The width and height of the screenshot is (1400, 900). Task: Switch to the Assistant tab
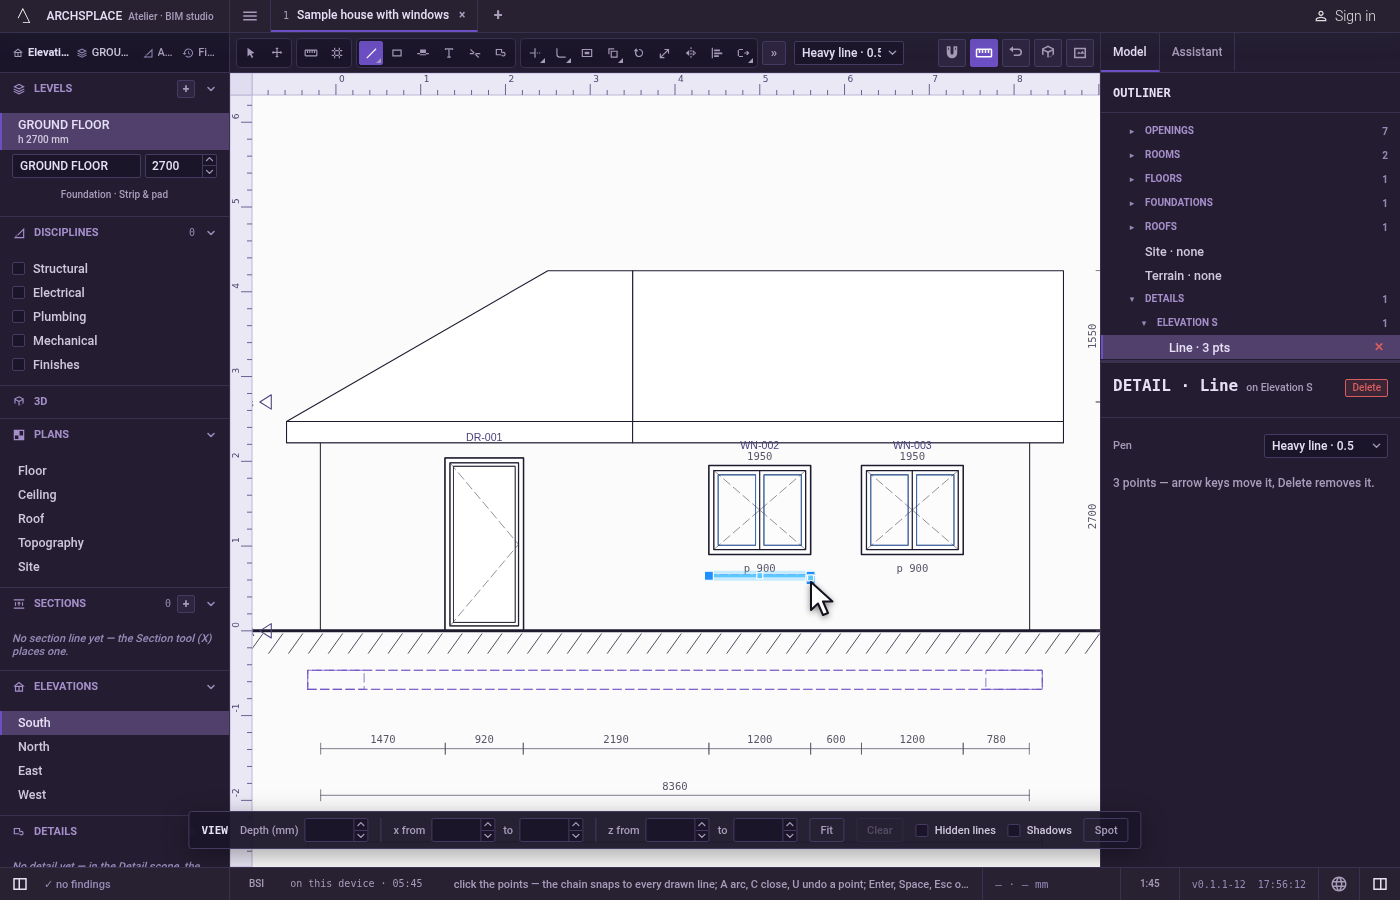pos(1197,52)
